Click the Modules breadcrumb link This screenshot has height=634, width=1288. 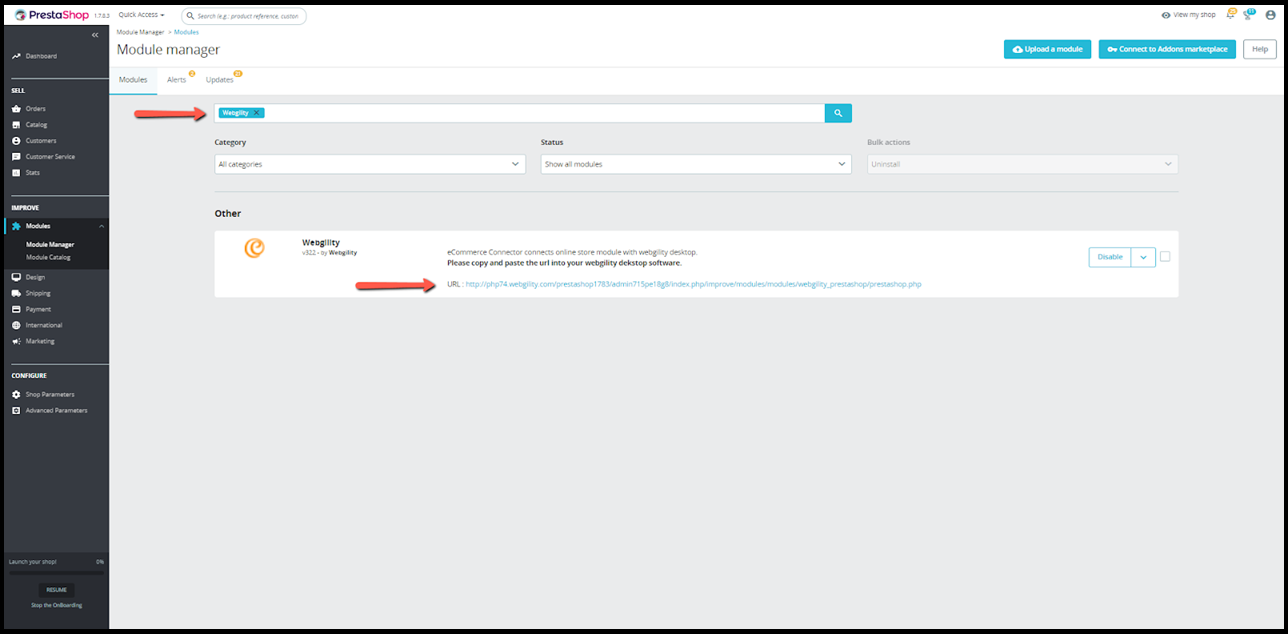(x=187, y=32)
